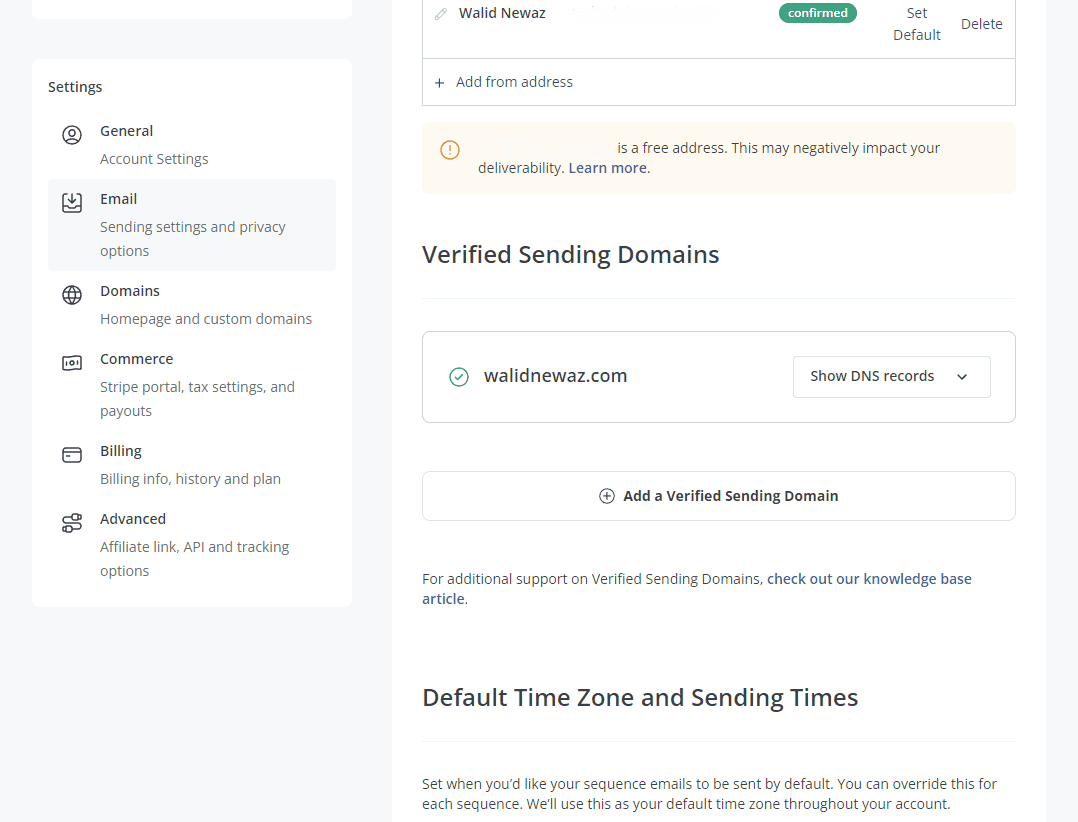Click Default Time Zone and Sending Times heading
Viewport: 1078px width, 822px height.
[640, 698]
